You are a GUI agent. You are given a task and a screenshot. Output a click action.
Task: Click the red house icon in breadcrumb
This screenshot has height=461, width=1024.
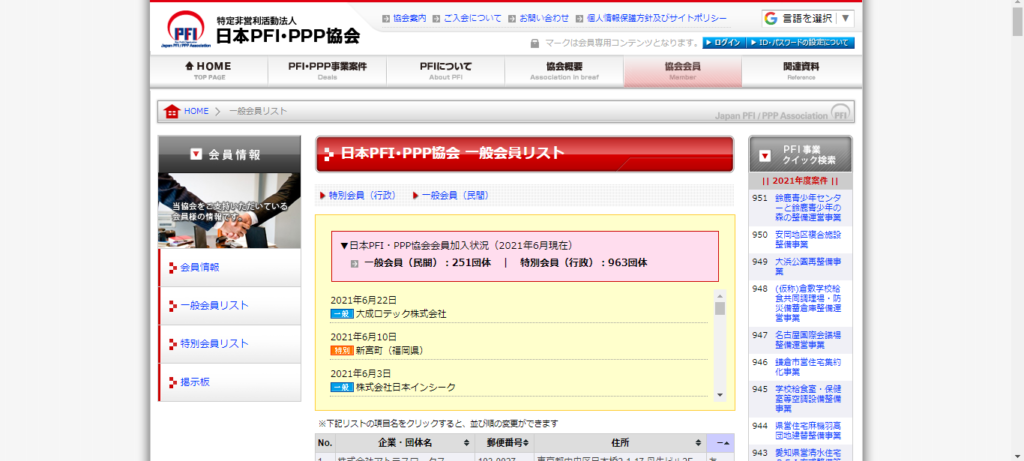pyautogui.click(x=172, y=111)
